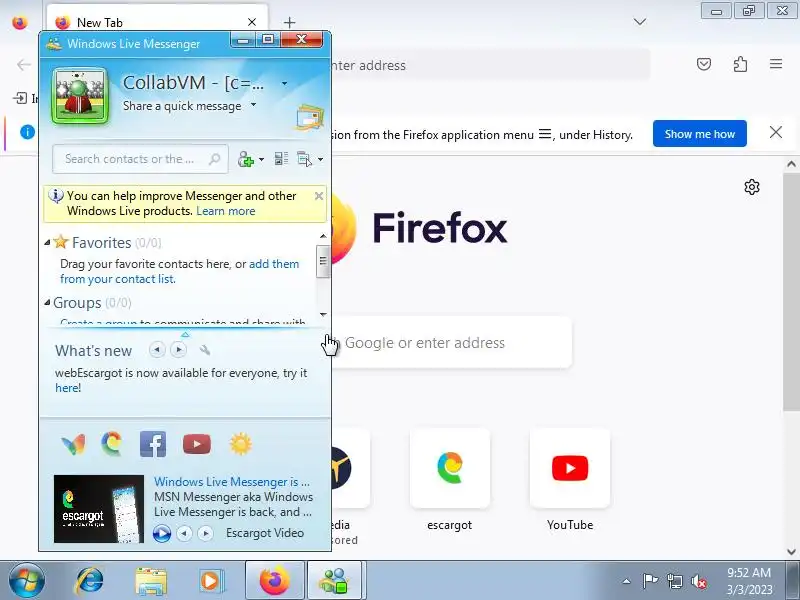Click the magnifier icon in contact search
The width and height of the screenshot is (800, 600).
click(x=215, y=159)
